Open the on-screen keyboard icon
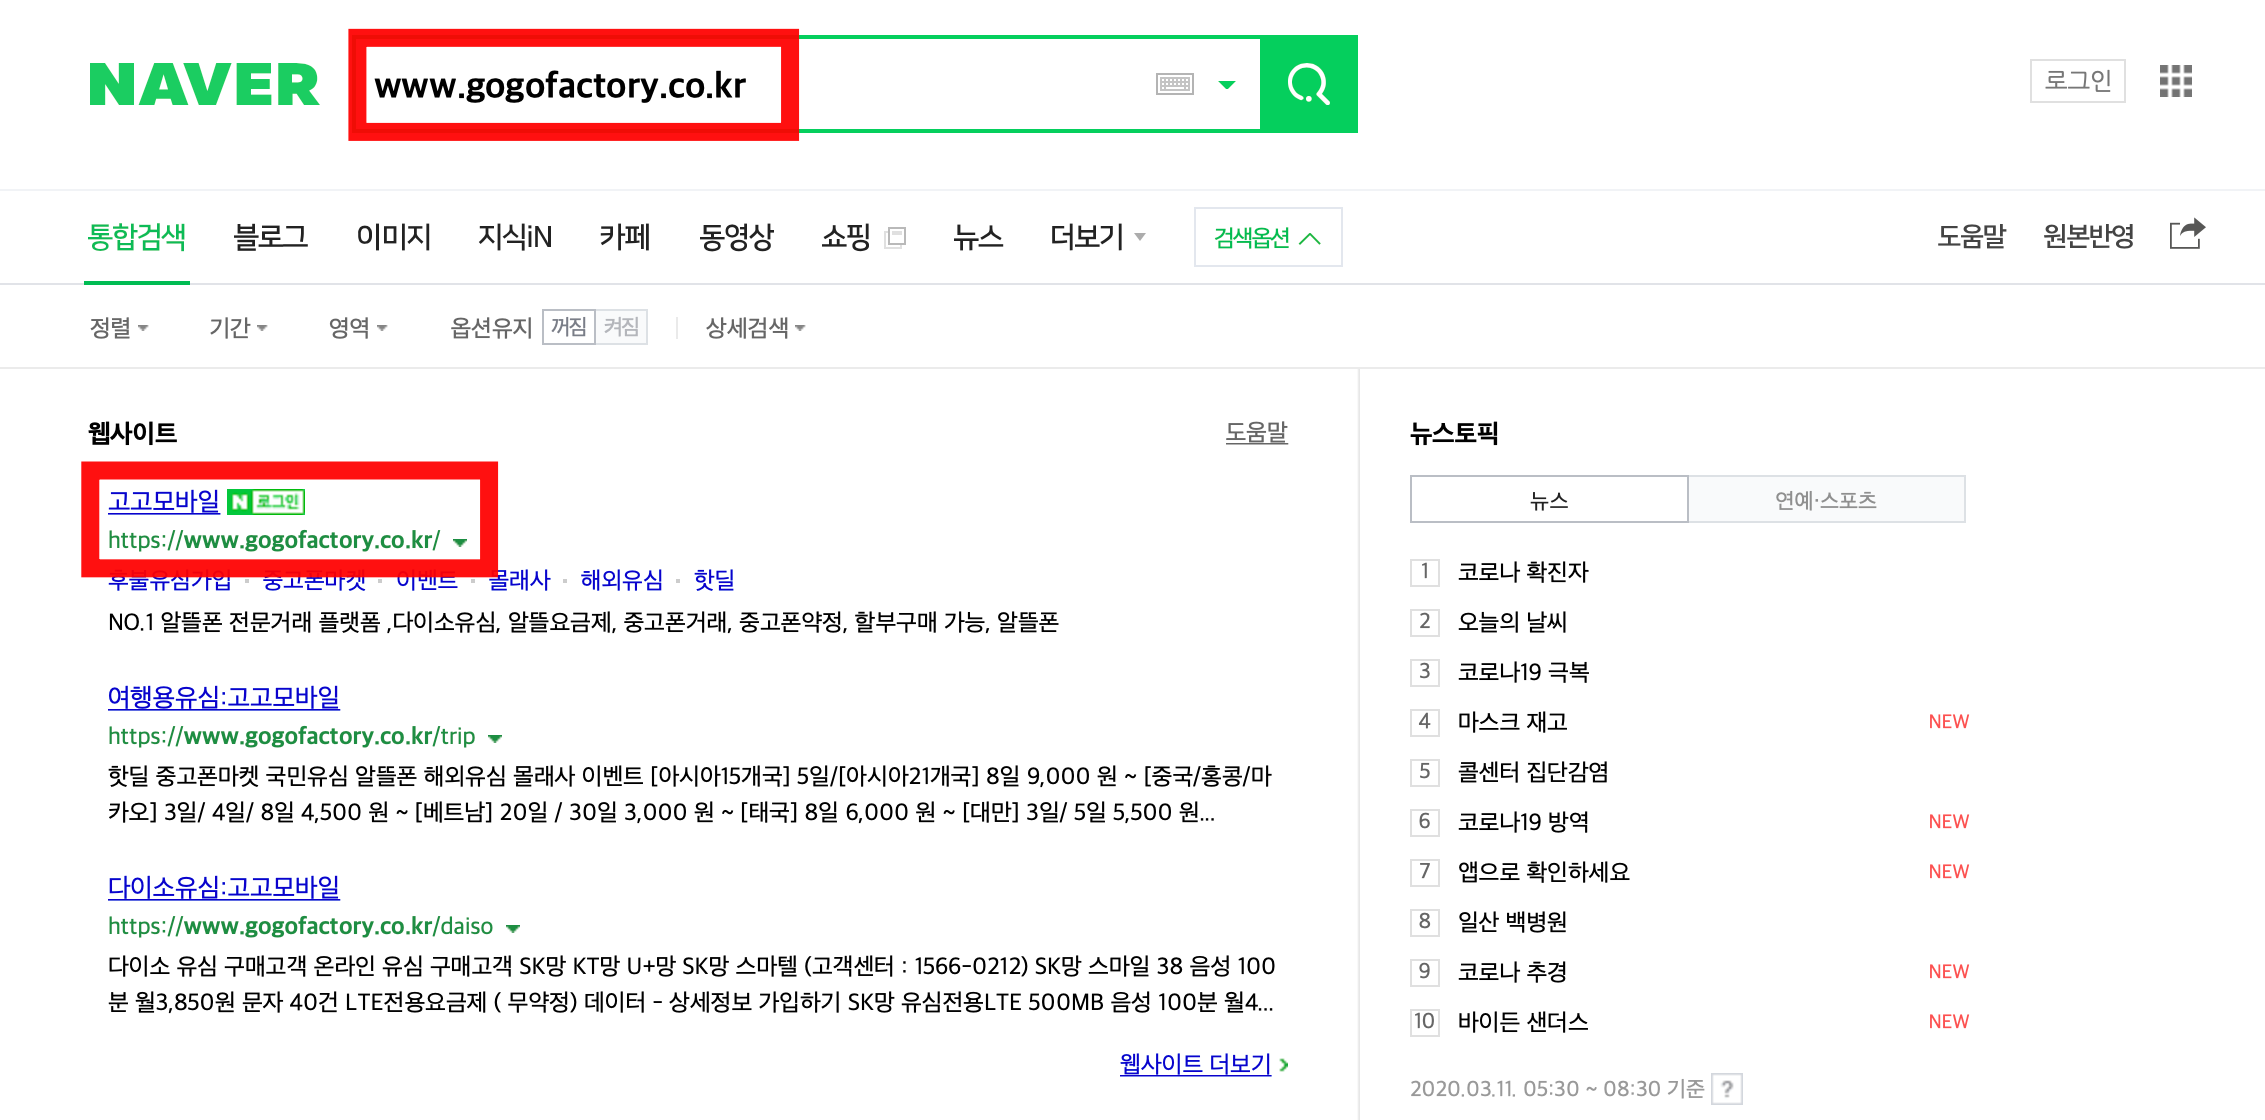The height and width of the screenshot is (1120, 2265). click(1174, 85)
